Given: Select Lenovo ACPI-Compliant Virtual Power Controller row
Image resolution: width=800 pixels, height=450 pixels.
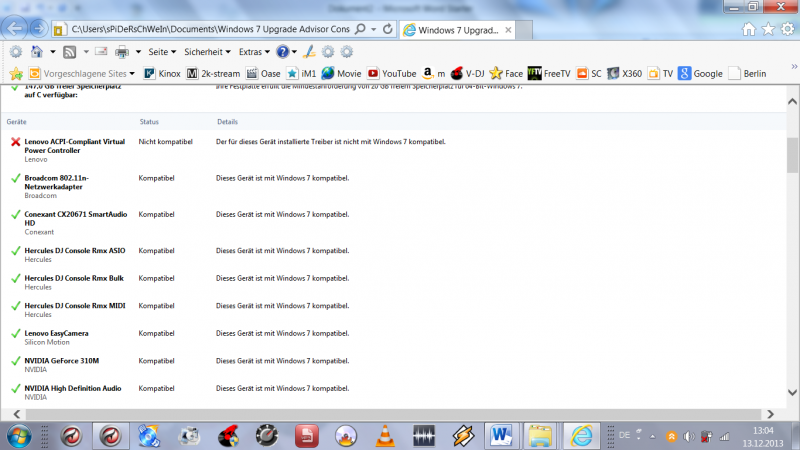Looking at the screenshot, I should pos(393,150).
